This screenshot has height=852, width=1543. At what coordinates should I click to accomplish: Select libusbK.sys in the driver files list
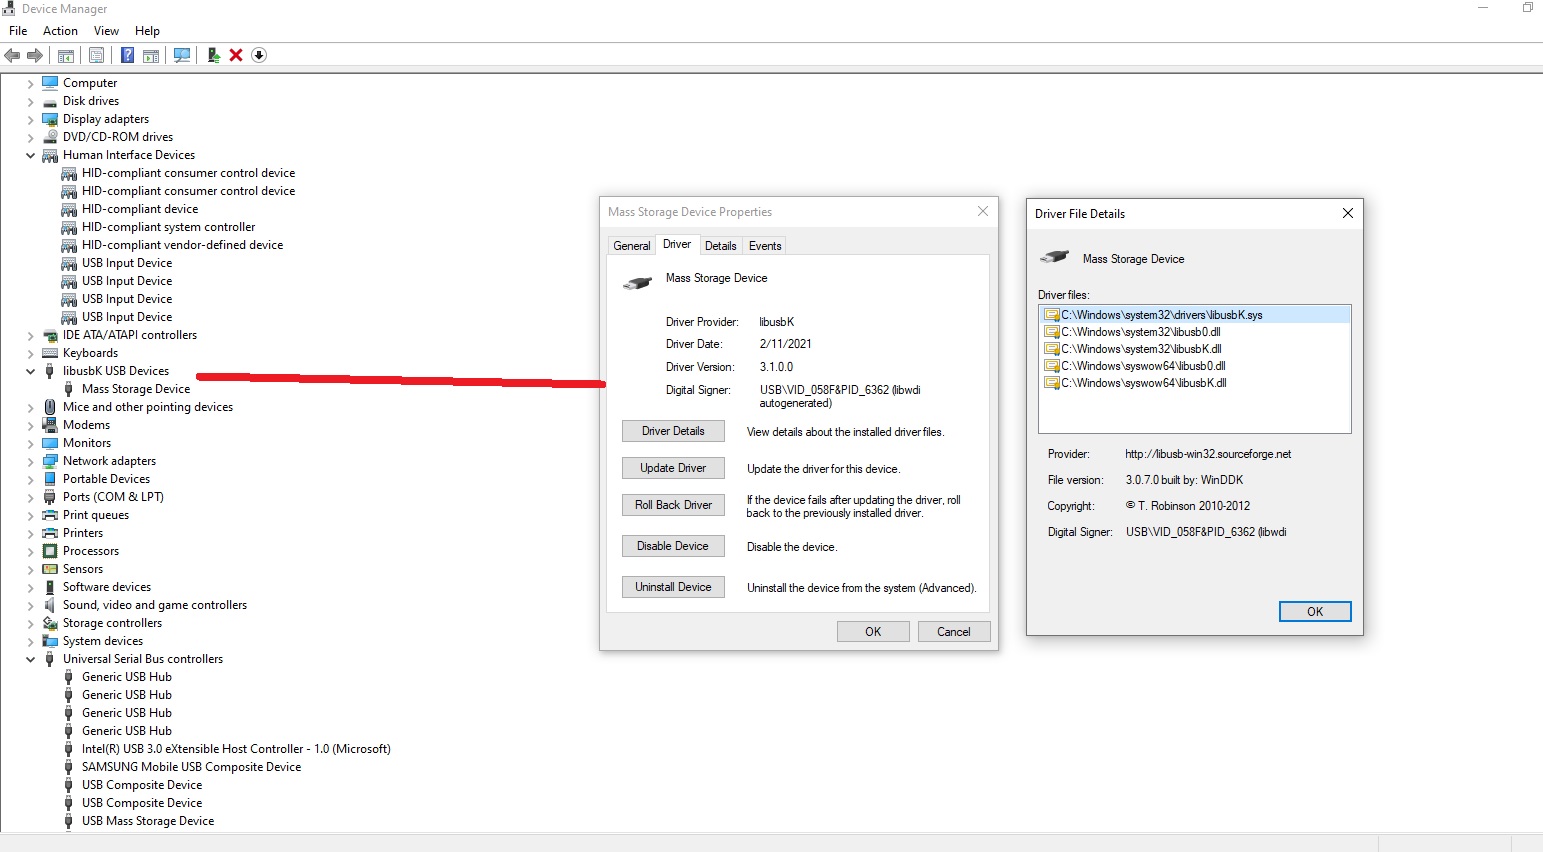point(1162,314)
